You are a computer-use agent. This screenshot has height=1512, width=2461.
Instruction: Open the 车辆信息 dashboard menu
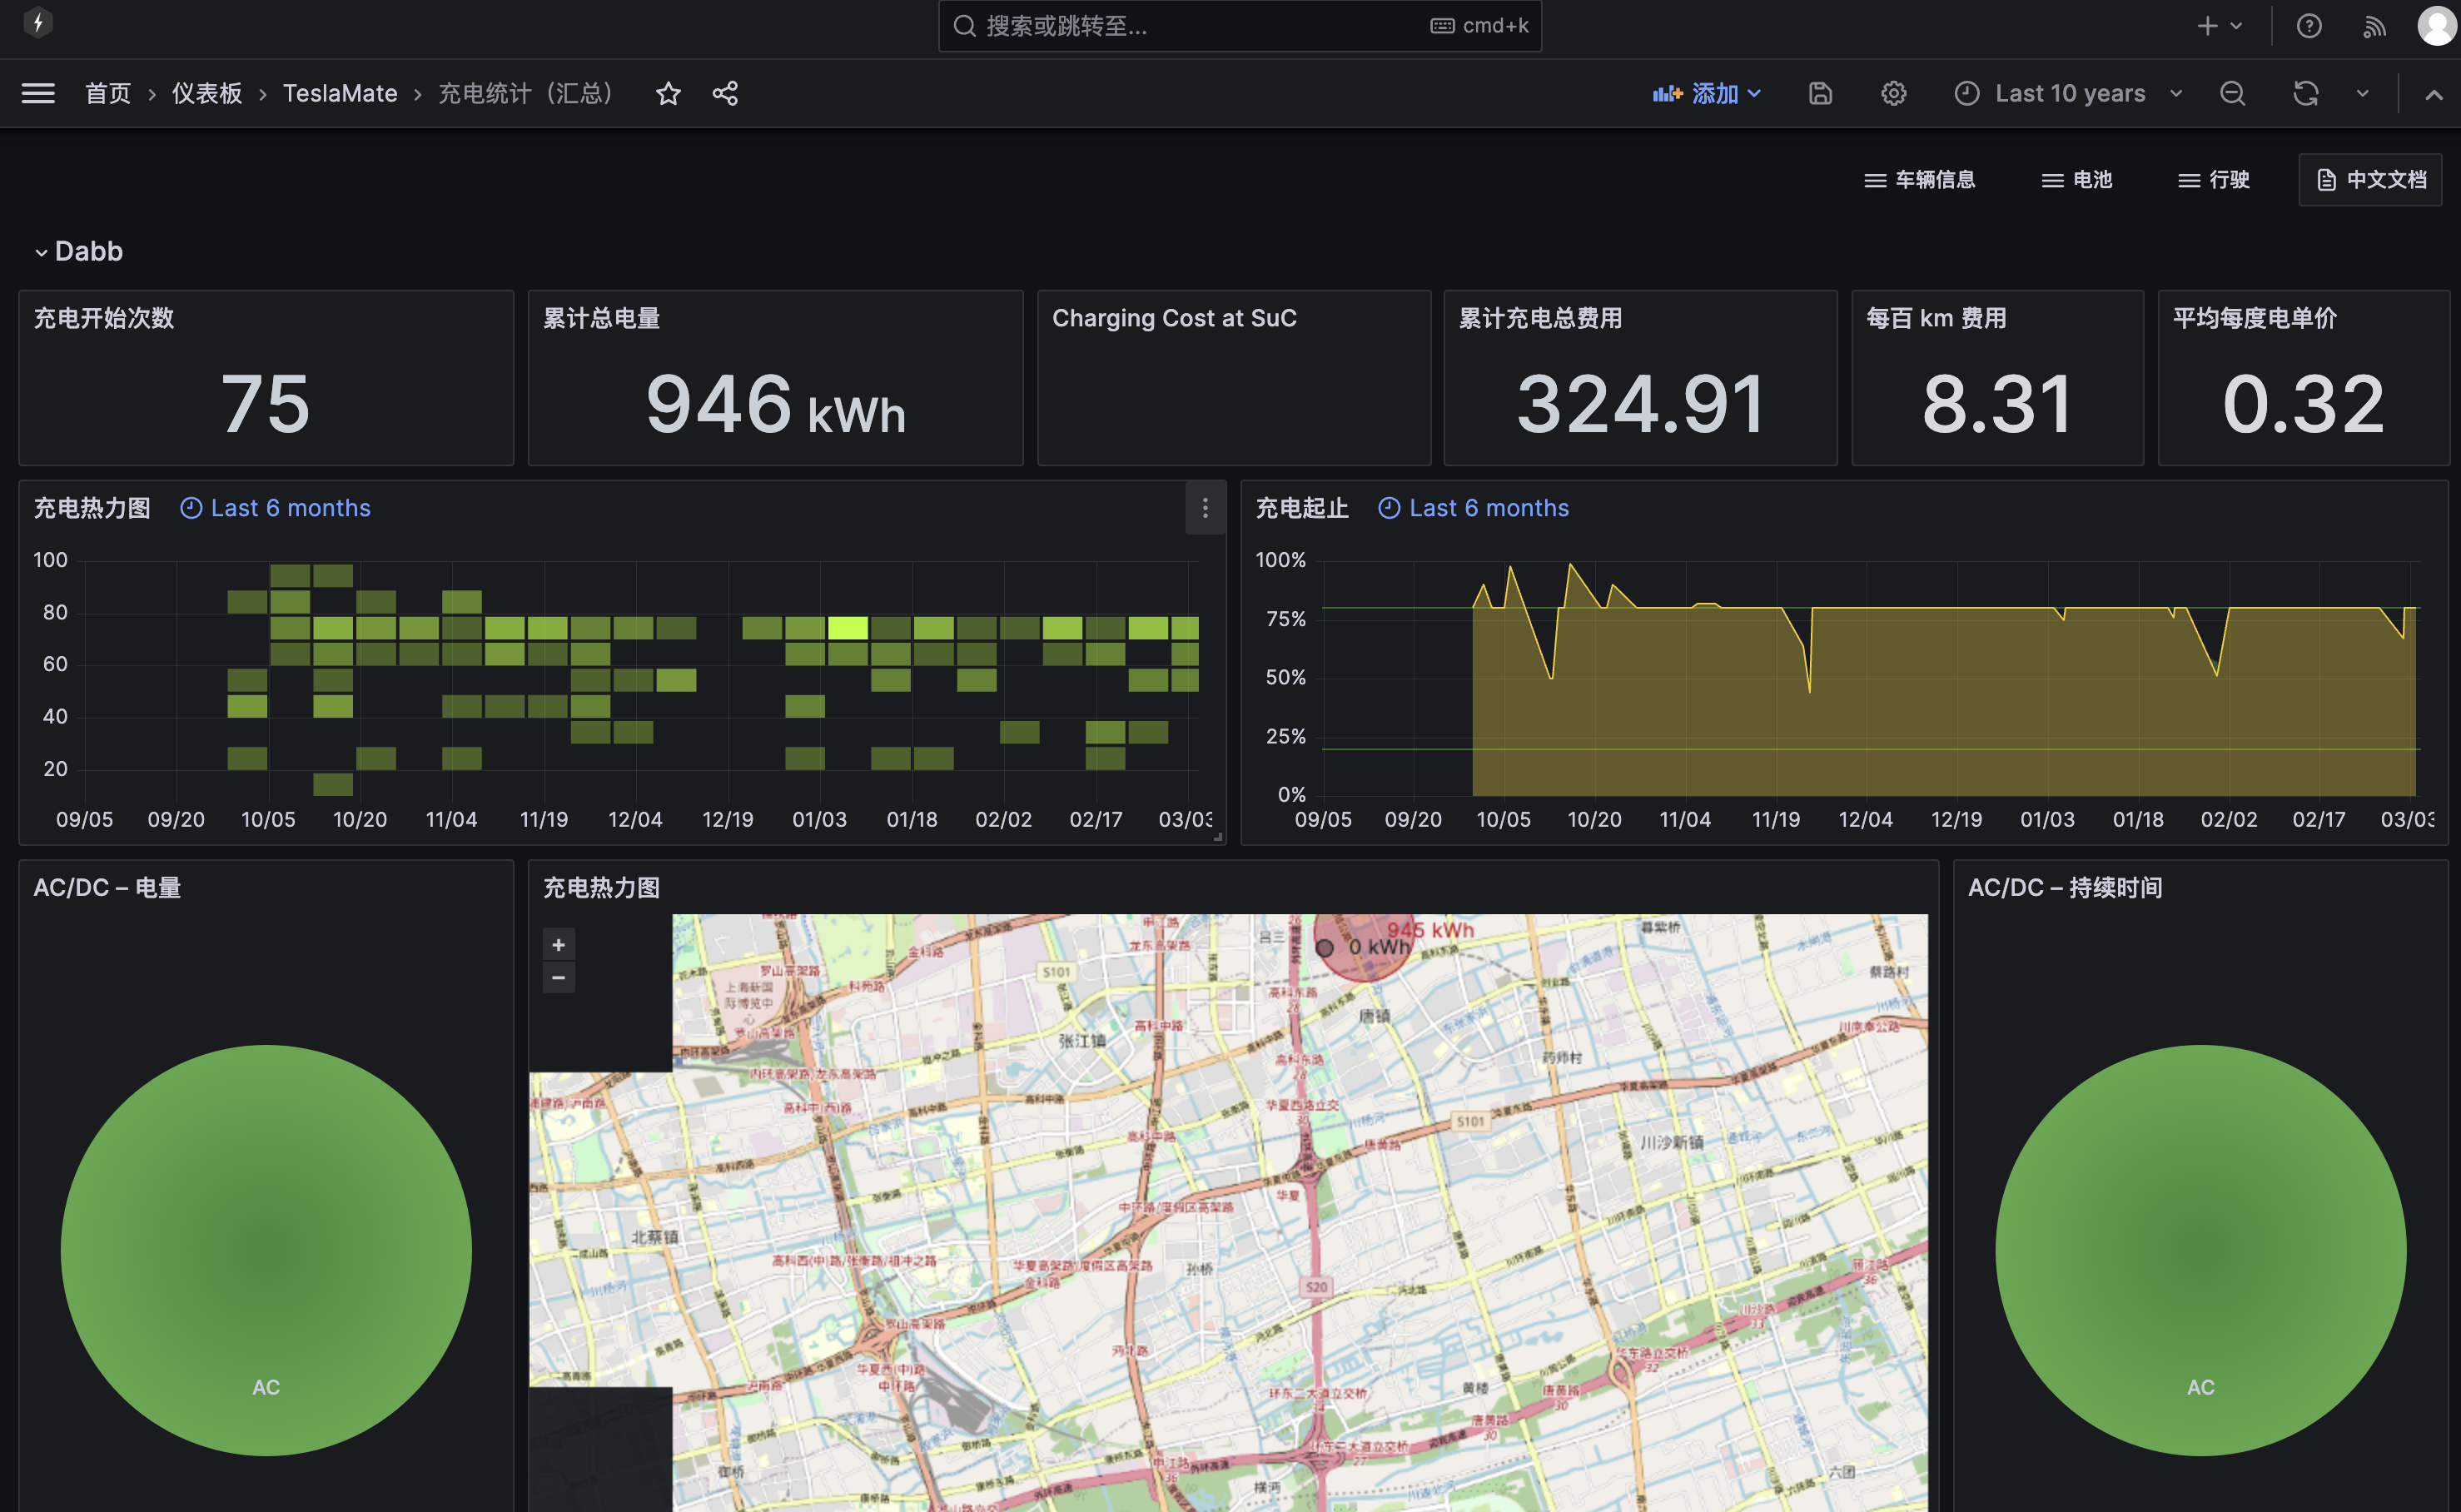1920,180
